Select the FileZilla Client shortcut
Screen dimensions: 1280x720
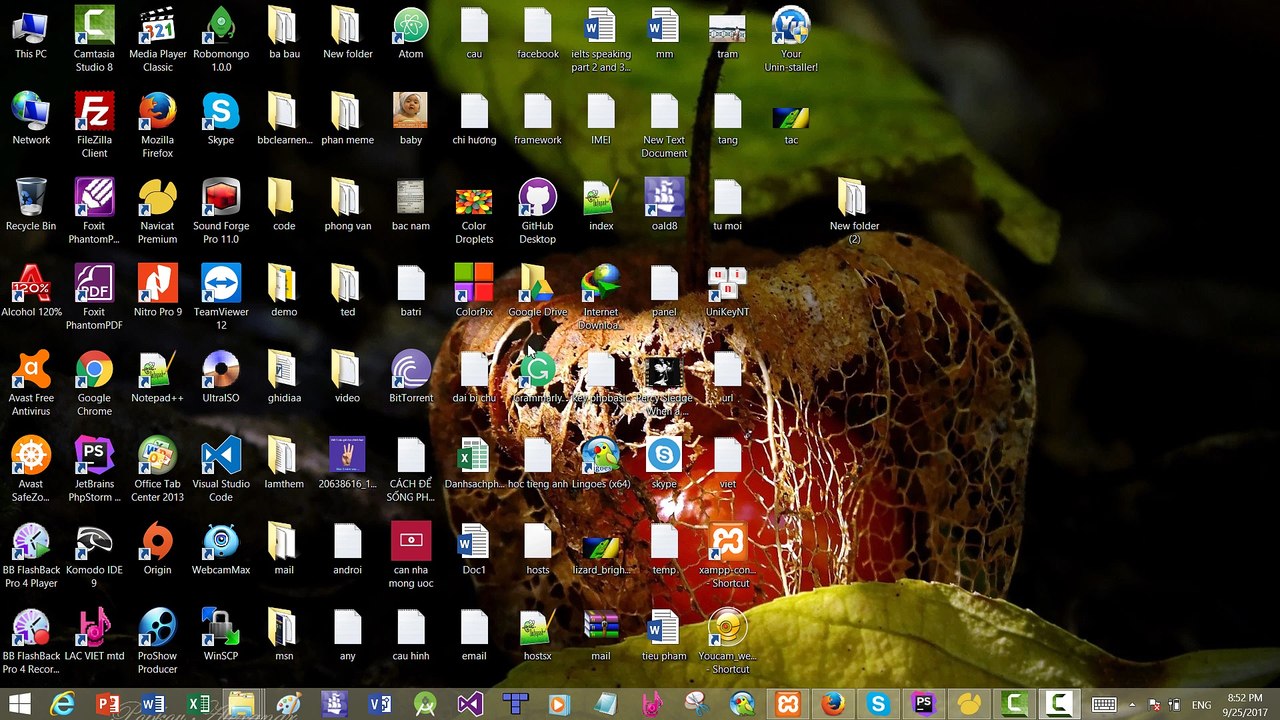[x=95, y=125]
